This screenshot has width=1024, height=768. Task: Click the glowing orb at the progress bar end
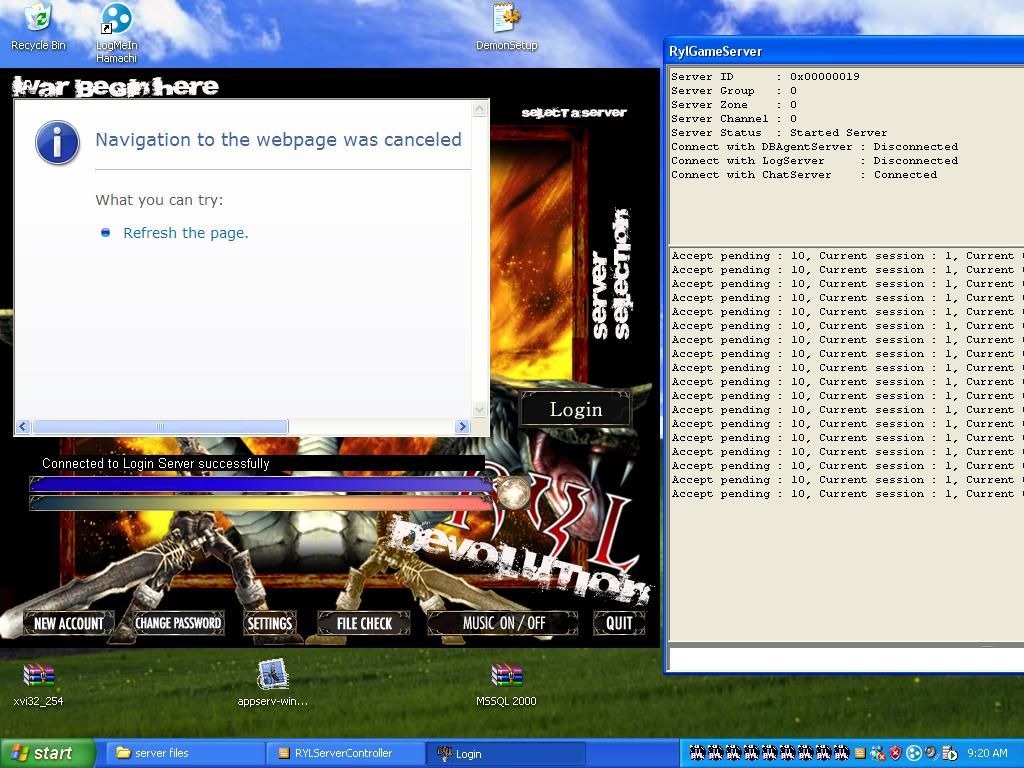pos(514,492)
